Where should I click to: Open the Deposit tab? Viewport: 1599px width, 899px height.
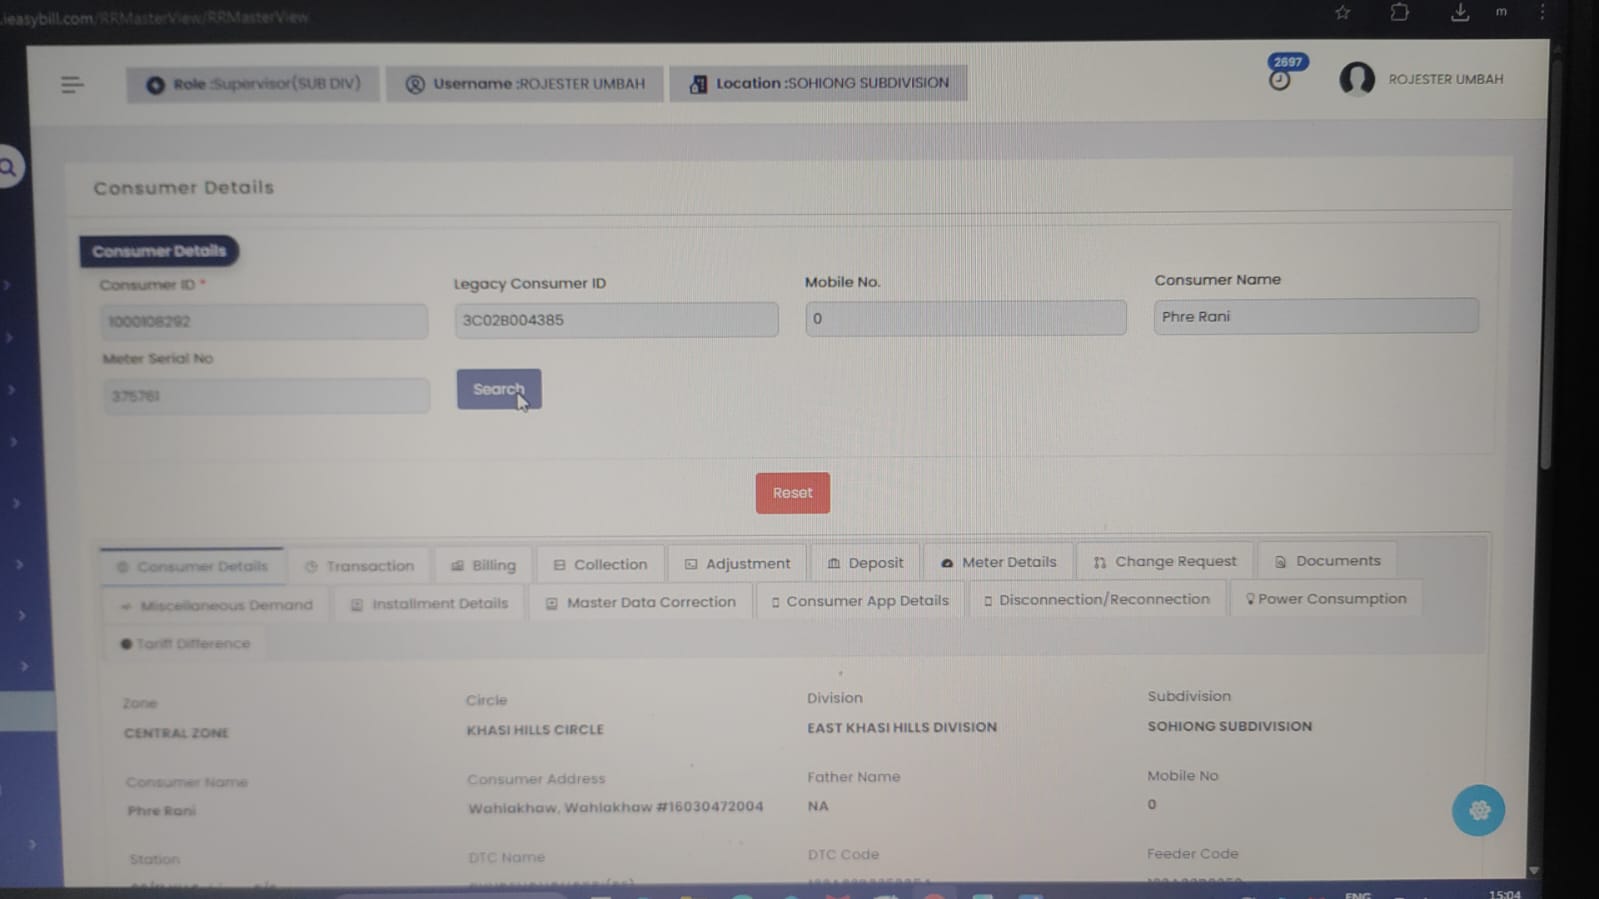[865, 563]
